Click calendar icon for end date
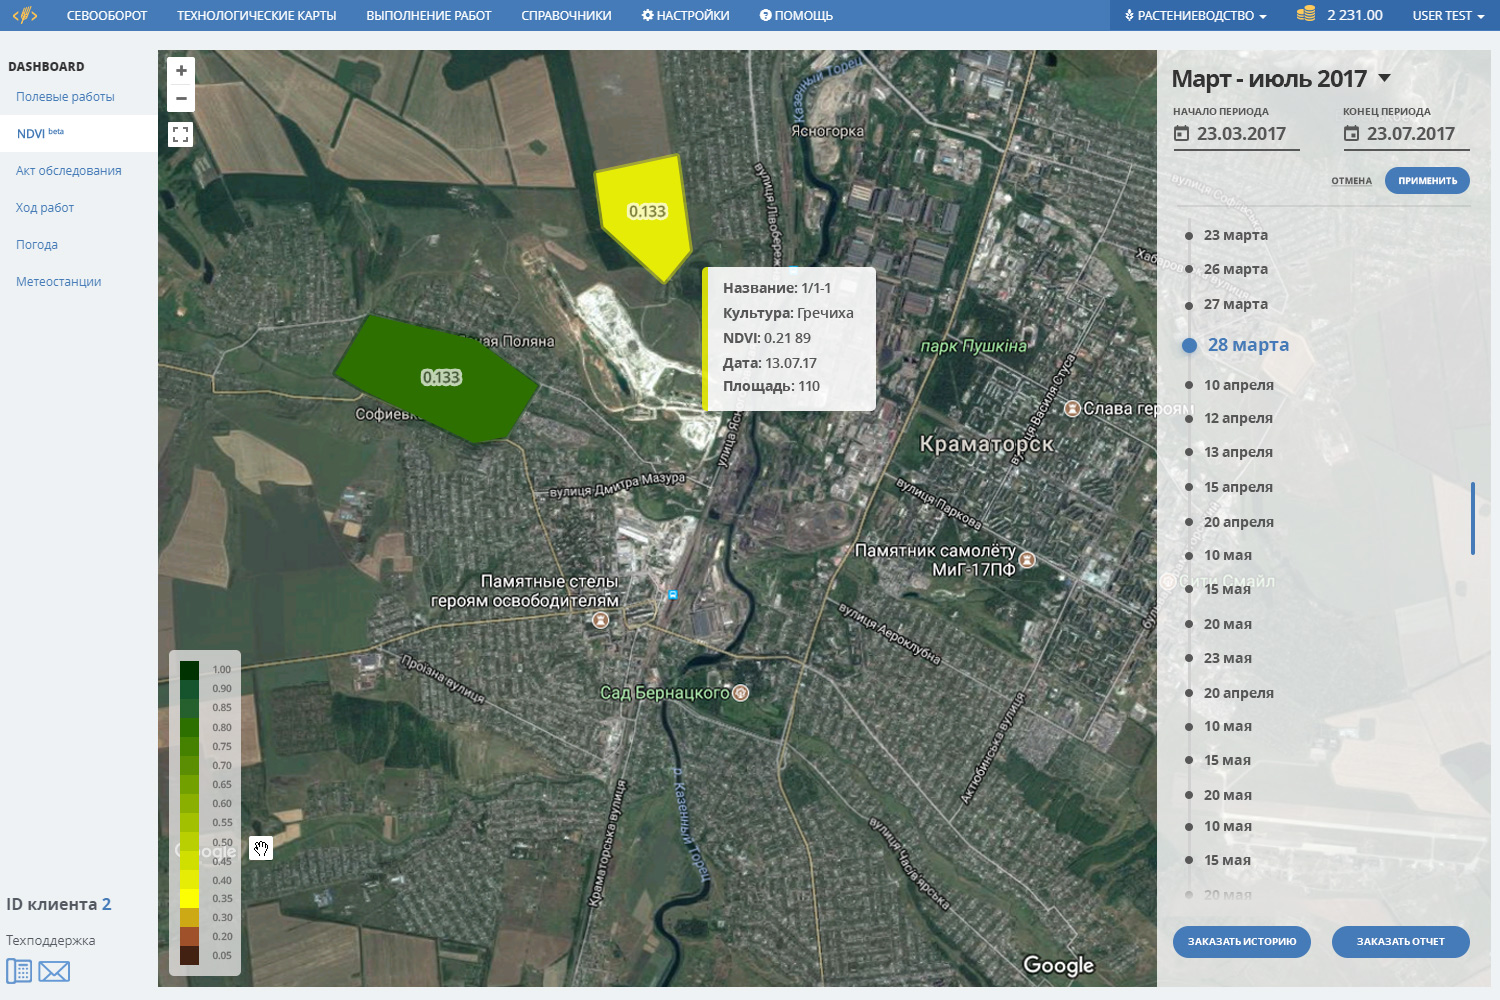This screenshot has width=1500, height=1000. click(1352, 134)
